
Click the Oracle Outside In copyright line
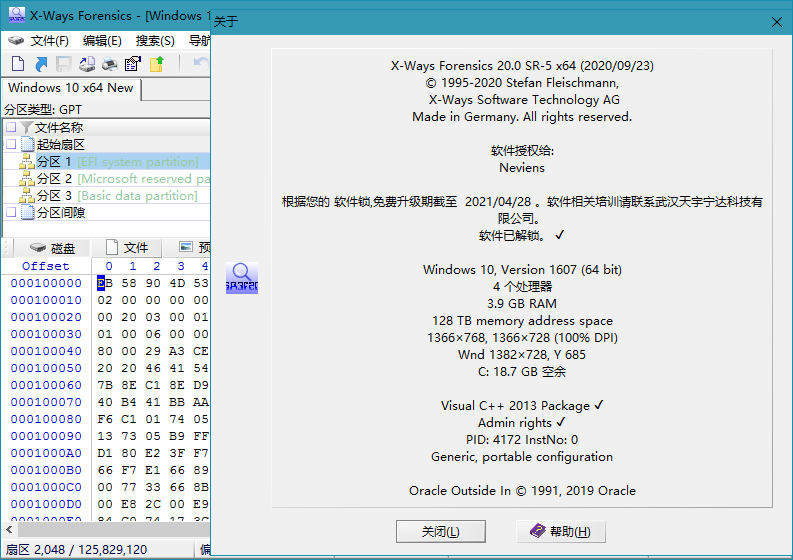point(522,491)
